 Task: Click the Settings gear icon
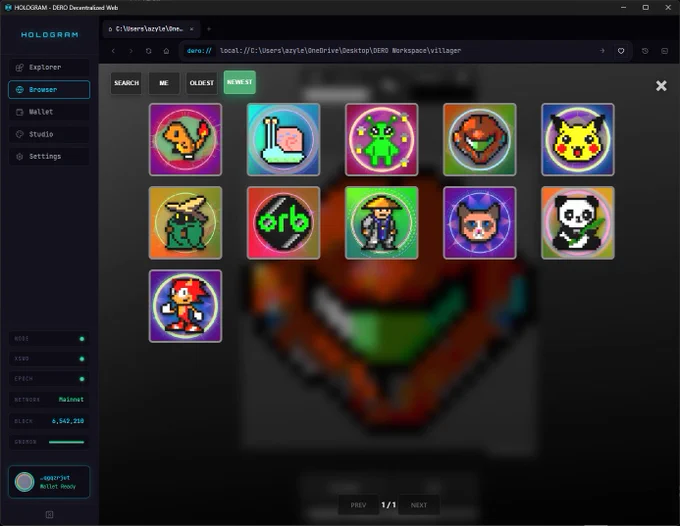[20, 156]
